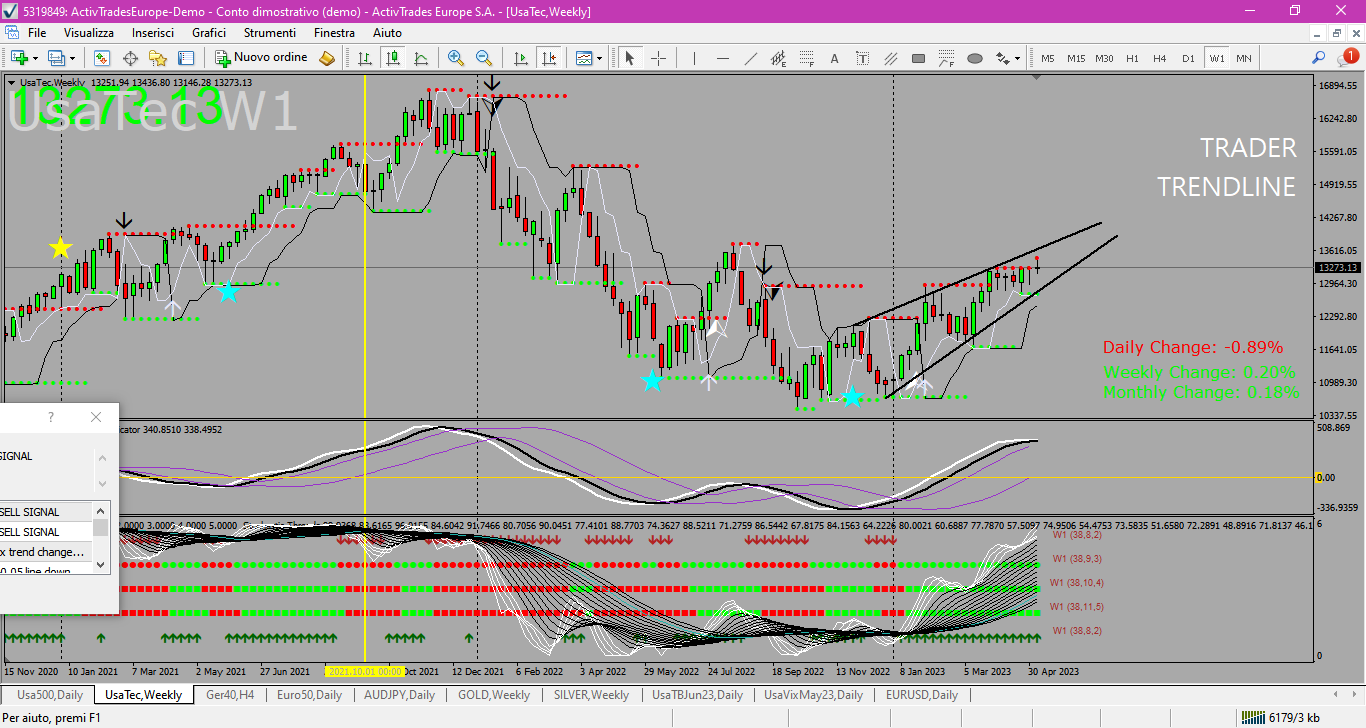Screen dimensions: 1366x728
Task: Select the equidistant channel tool
Action: tap(779, 58)
